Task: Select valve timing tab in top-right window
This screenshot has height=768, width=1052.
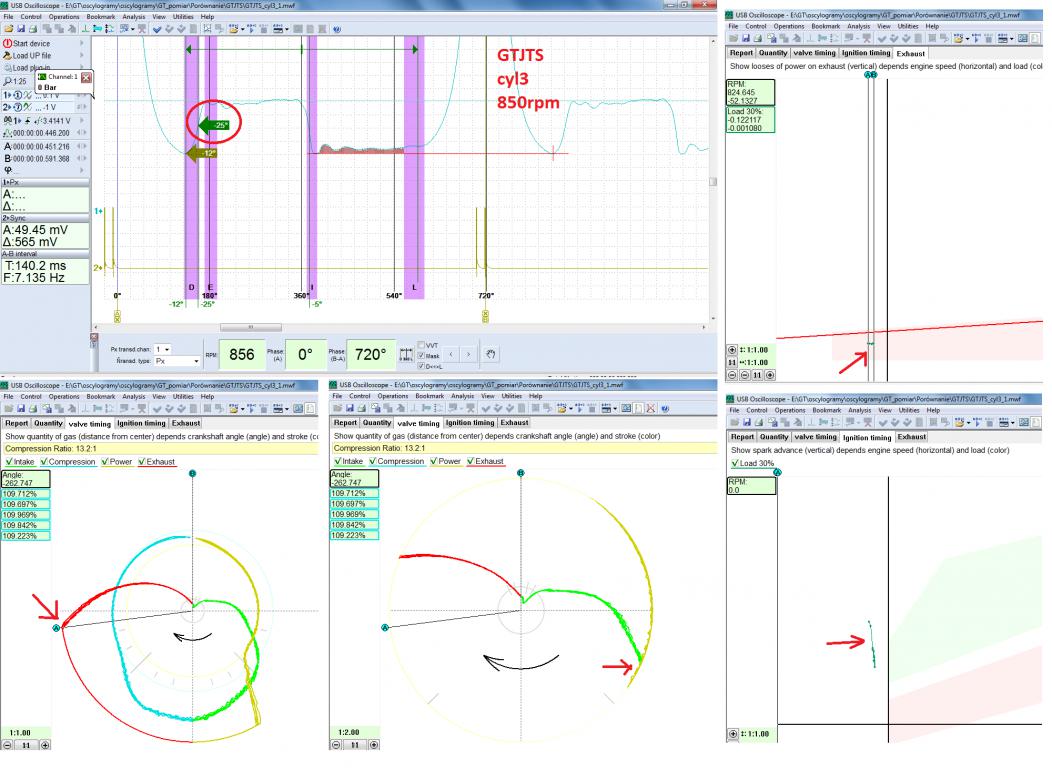Action: point(815,52)
